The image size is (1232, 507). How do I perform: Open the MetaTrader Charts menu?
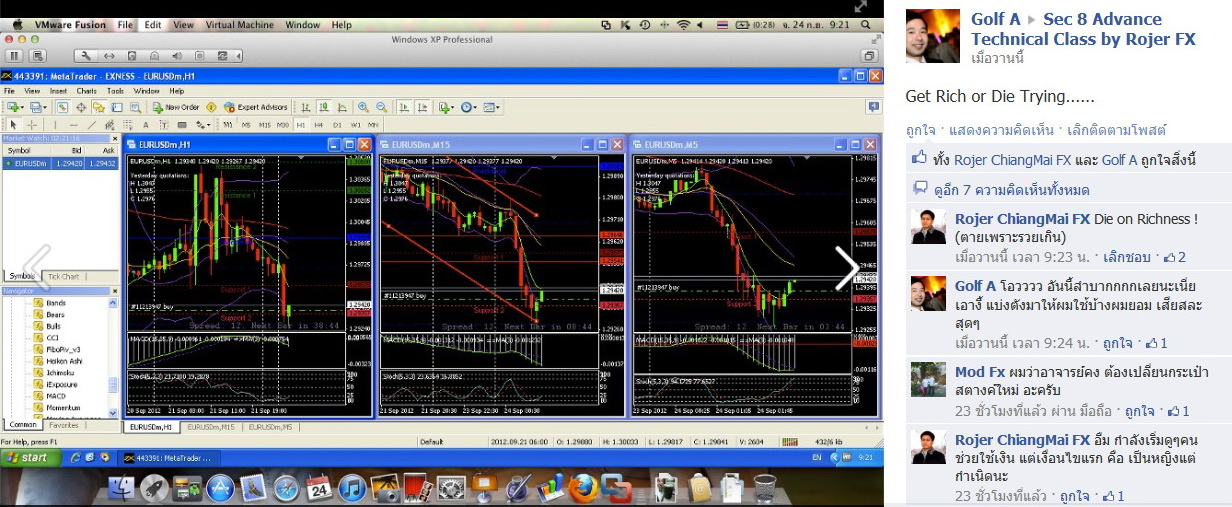click(x=87, y=91)
